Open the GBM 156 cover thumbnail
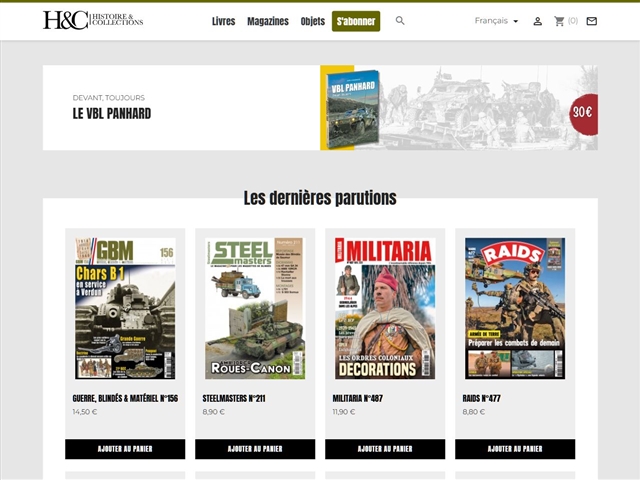 click(125, 309)
